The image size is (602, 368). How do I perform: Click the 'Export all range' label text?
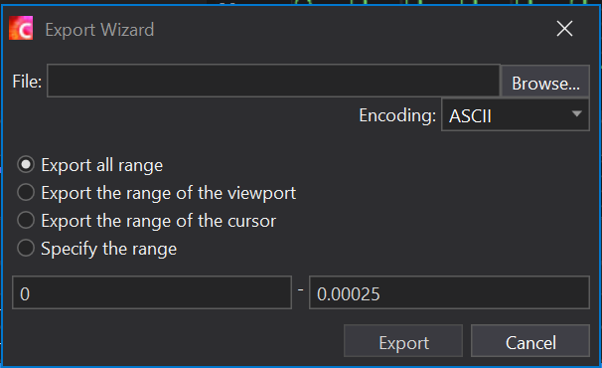click(x=102, y=165)
